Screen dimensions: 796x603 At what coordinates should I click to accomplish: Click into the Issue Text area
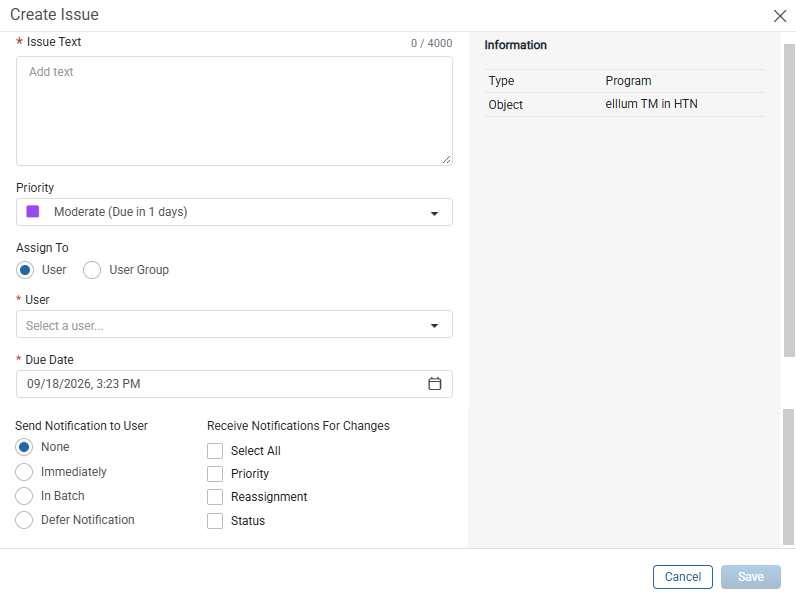pos(234,111)
